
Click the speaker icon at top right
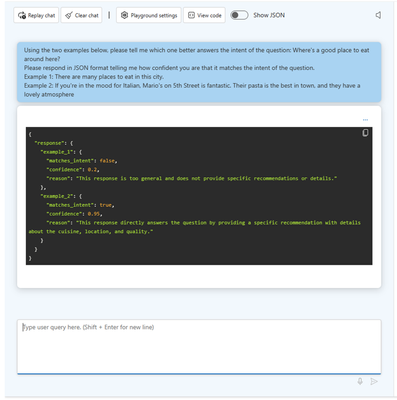378,15
